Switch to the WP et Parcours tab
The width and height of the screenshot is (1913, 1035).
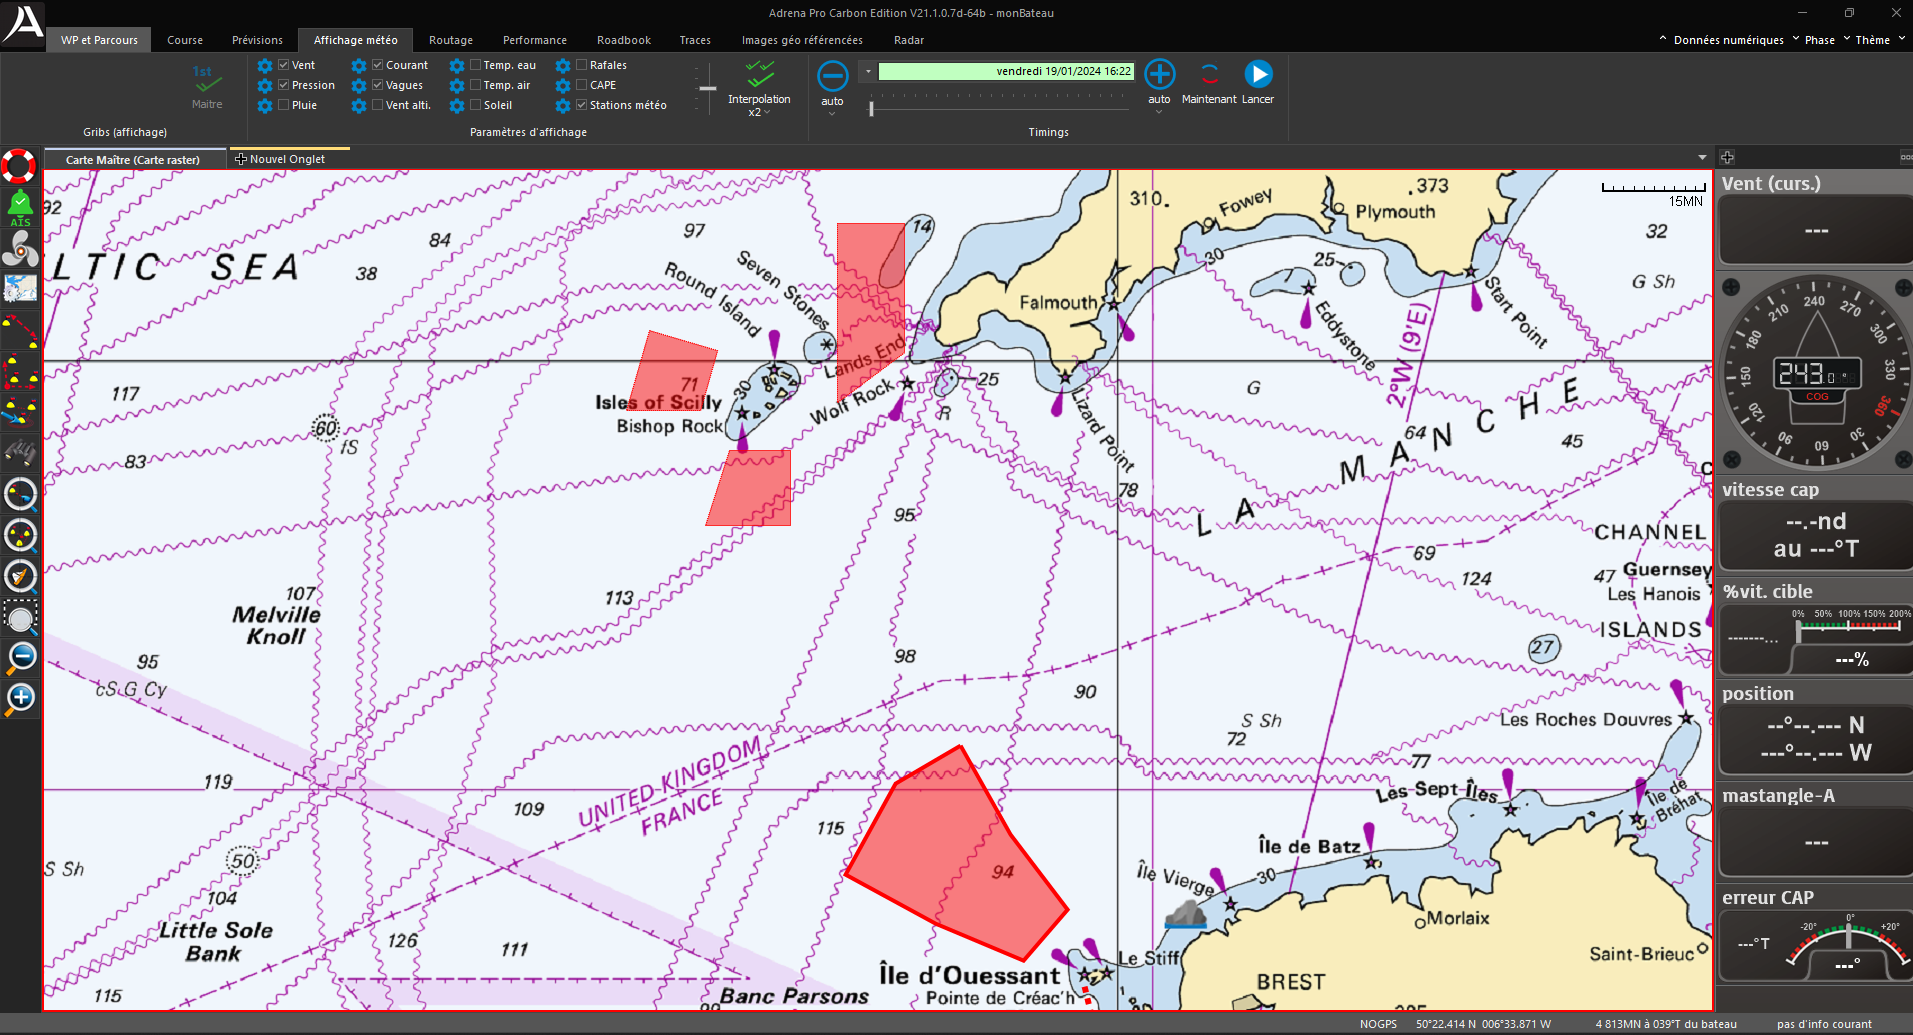point(99,40)
